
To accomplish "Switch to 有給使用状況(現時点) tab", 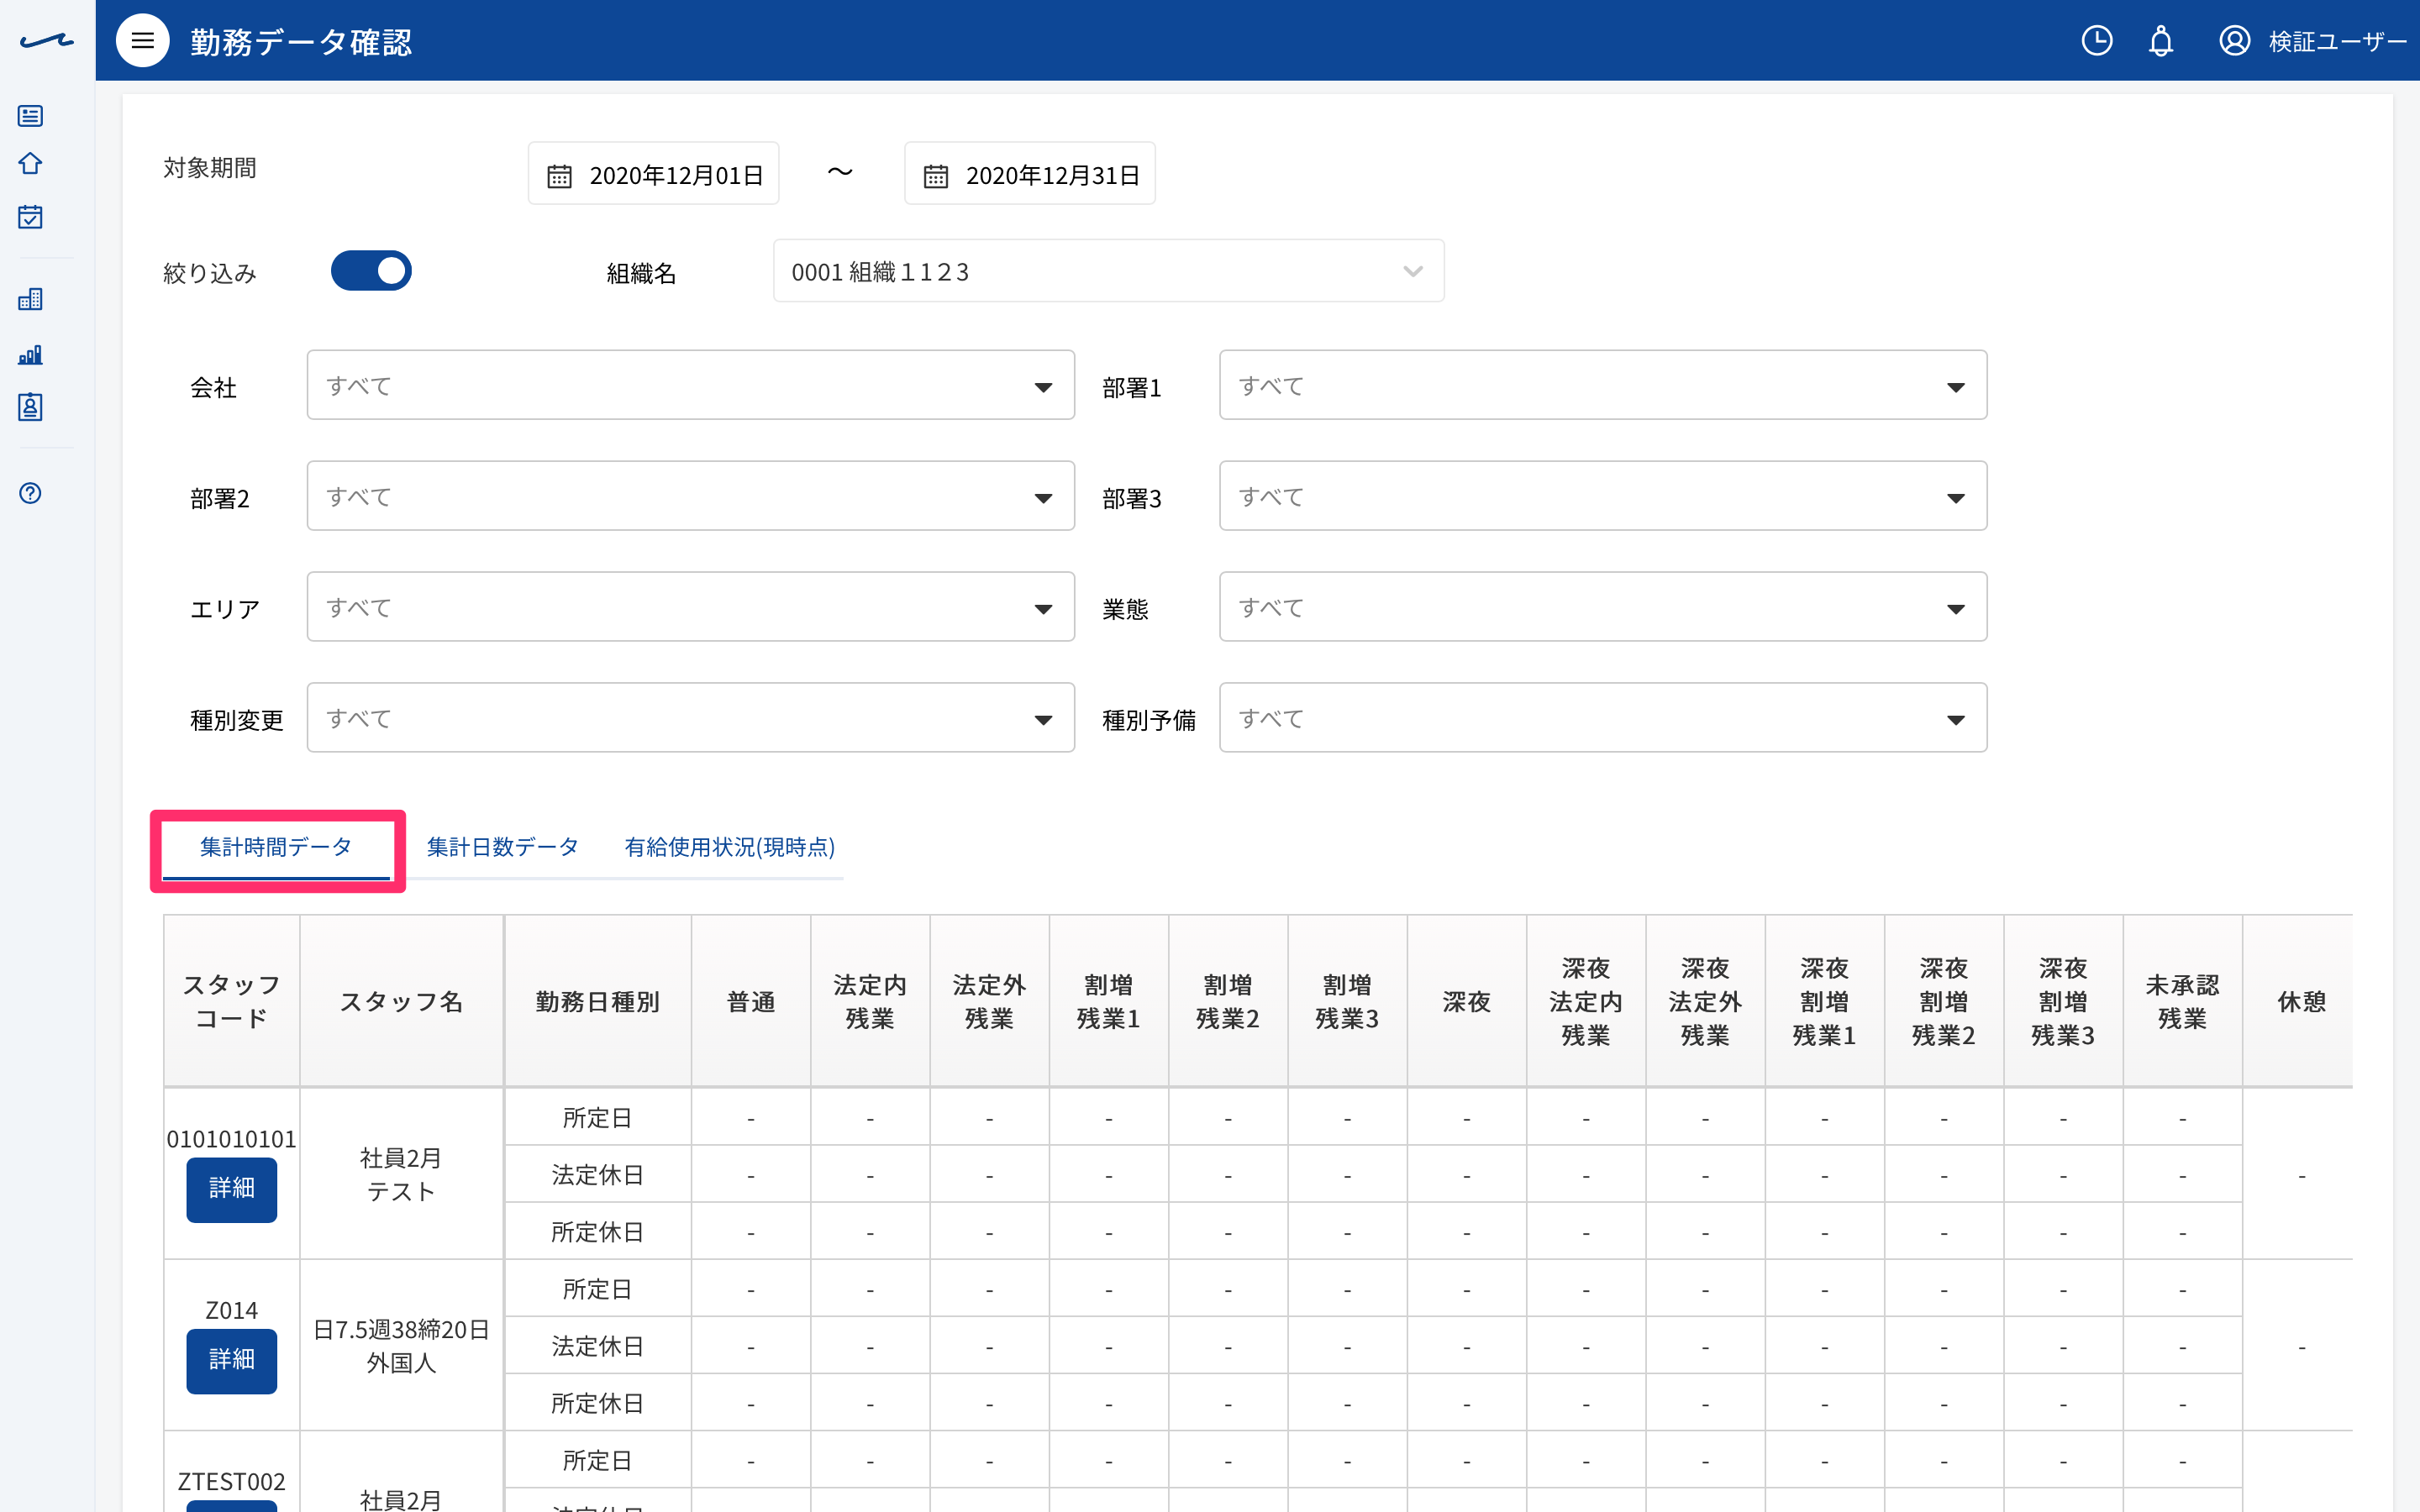I will pos(729,848).
